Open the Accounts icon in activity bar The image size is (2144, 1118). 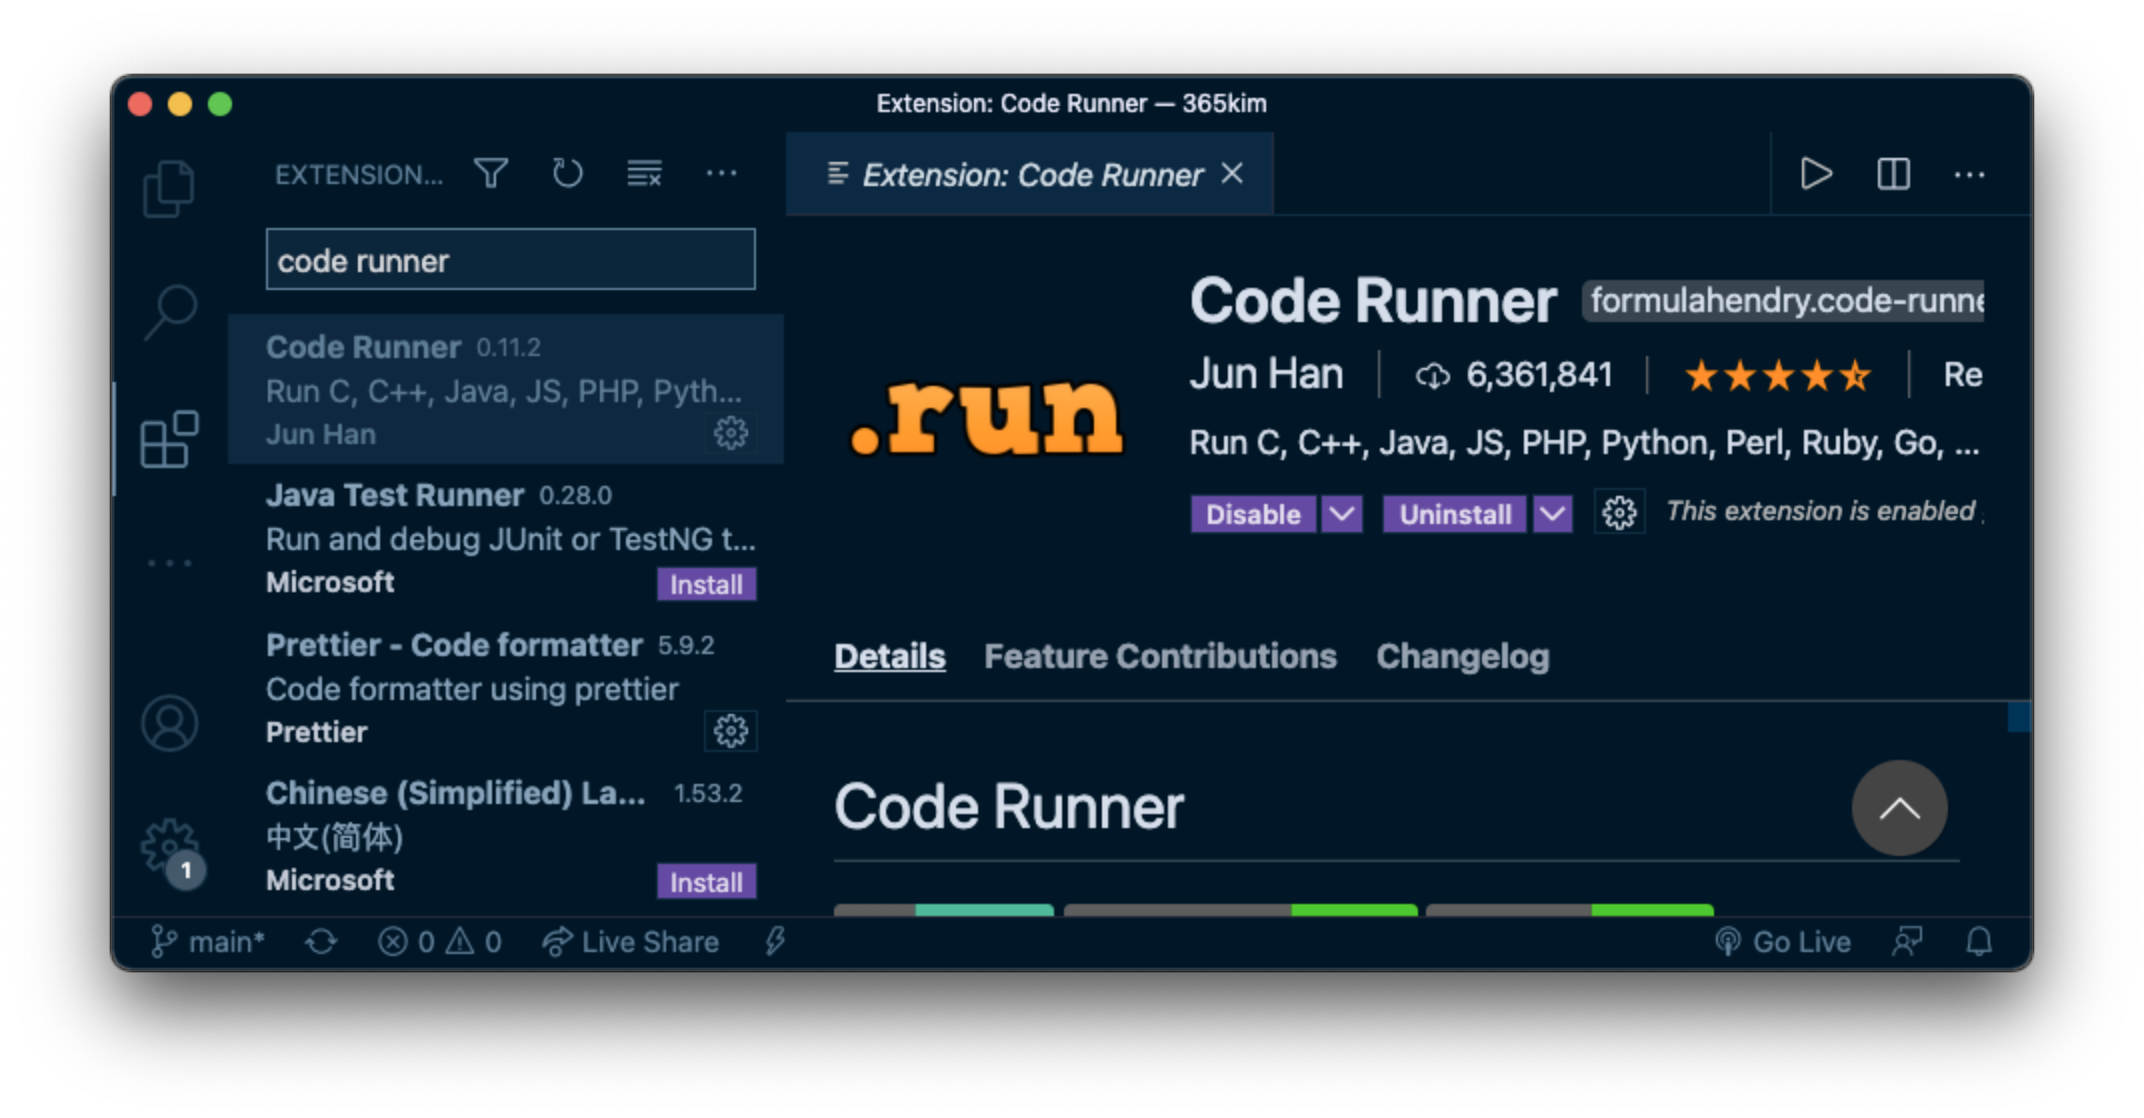tap(169, 723)
